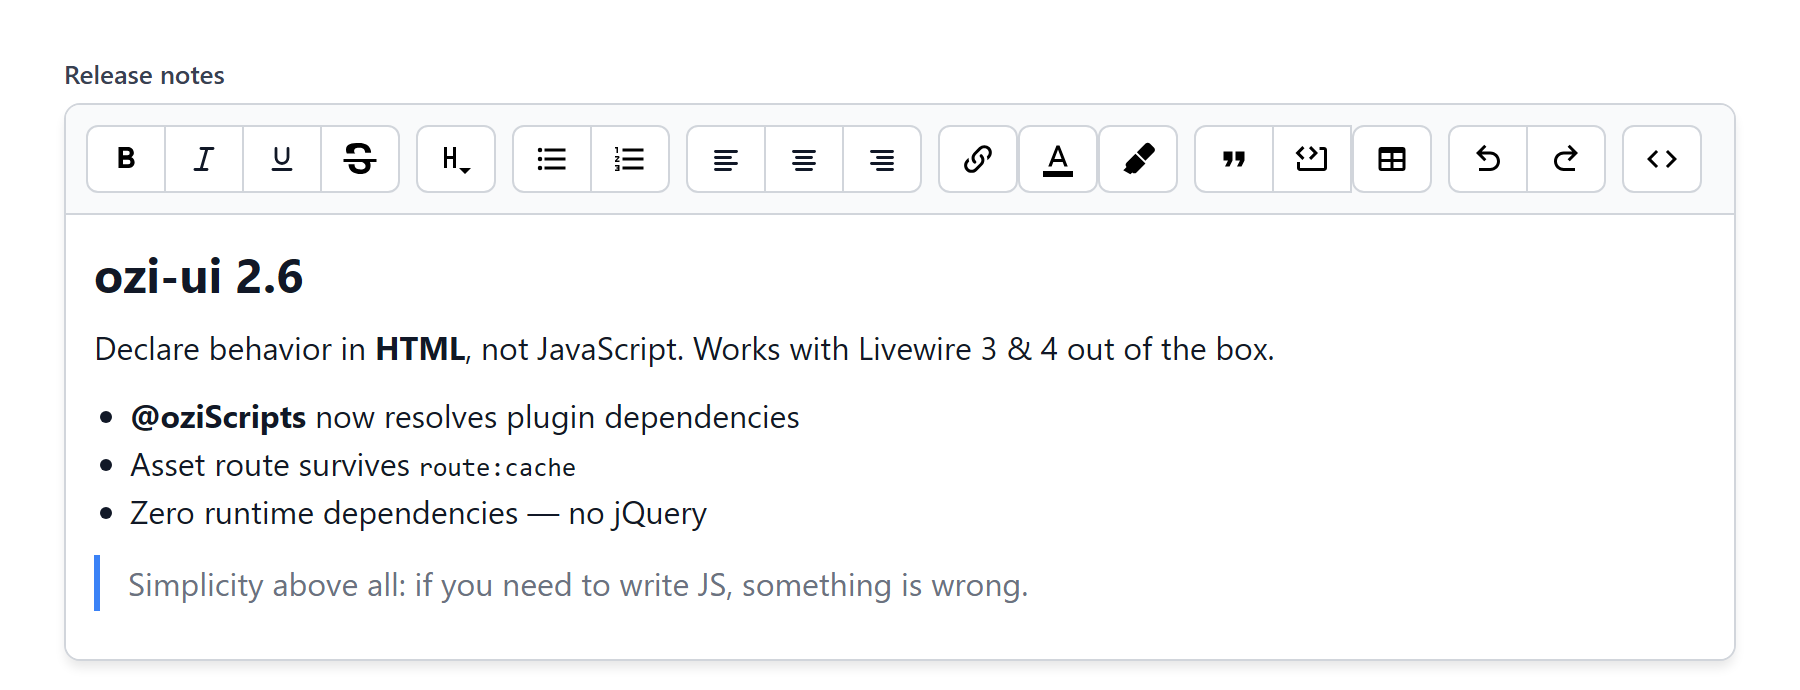Insert a code block
The image size is (1800, 690).
pyautogui.click(x=1312, y=159)
